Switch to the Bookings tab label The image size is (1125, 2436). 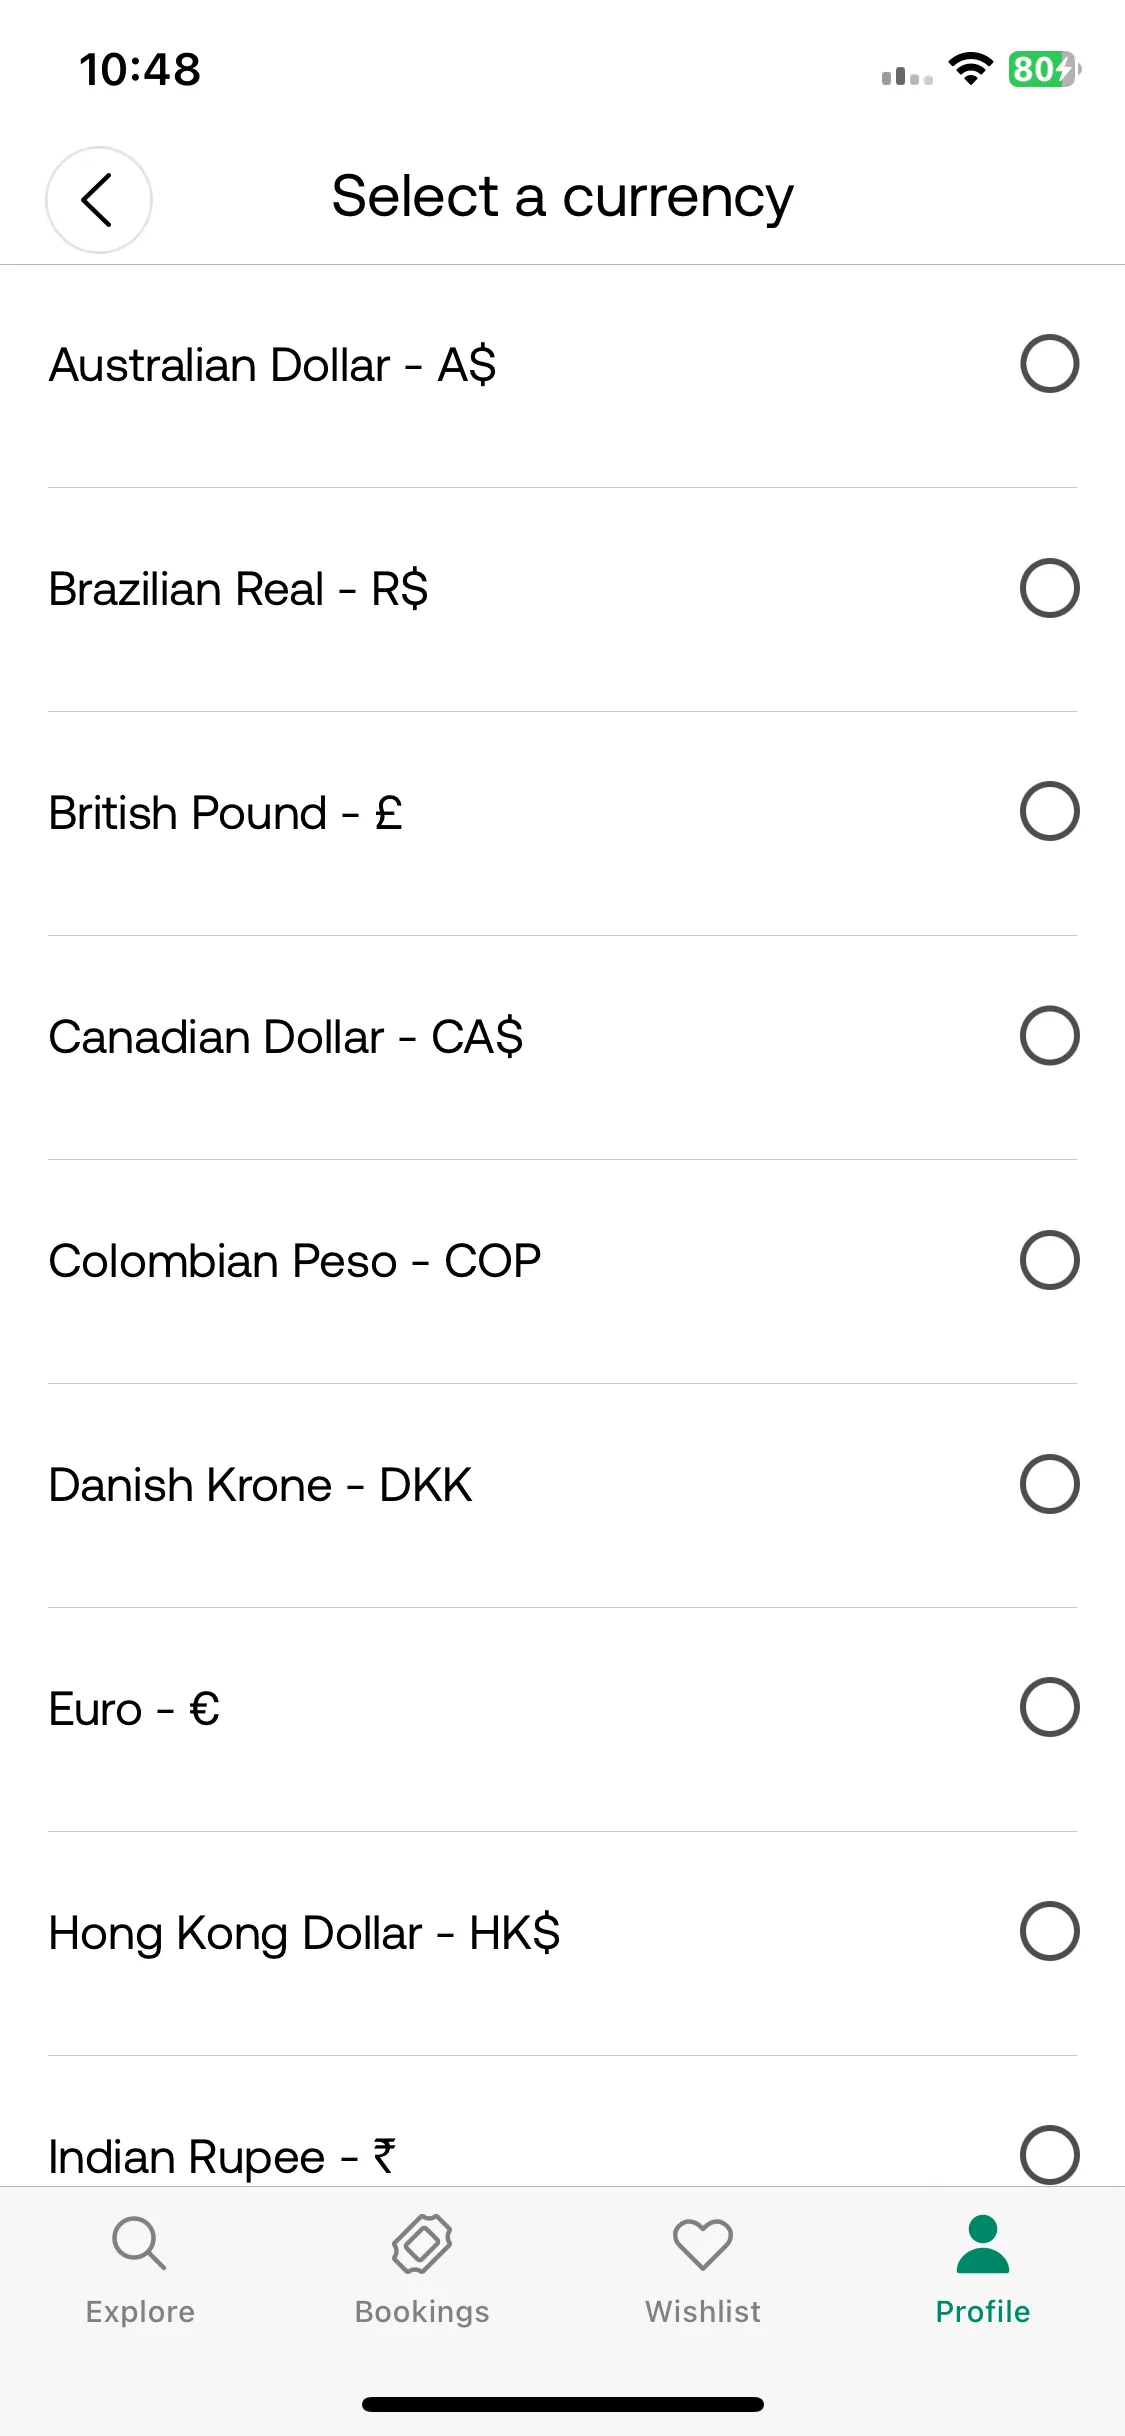pyautogui.click(x=422, y=2312)
